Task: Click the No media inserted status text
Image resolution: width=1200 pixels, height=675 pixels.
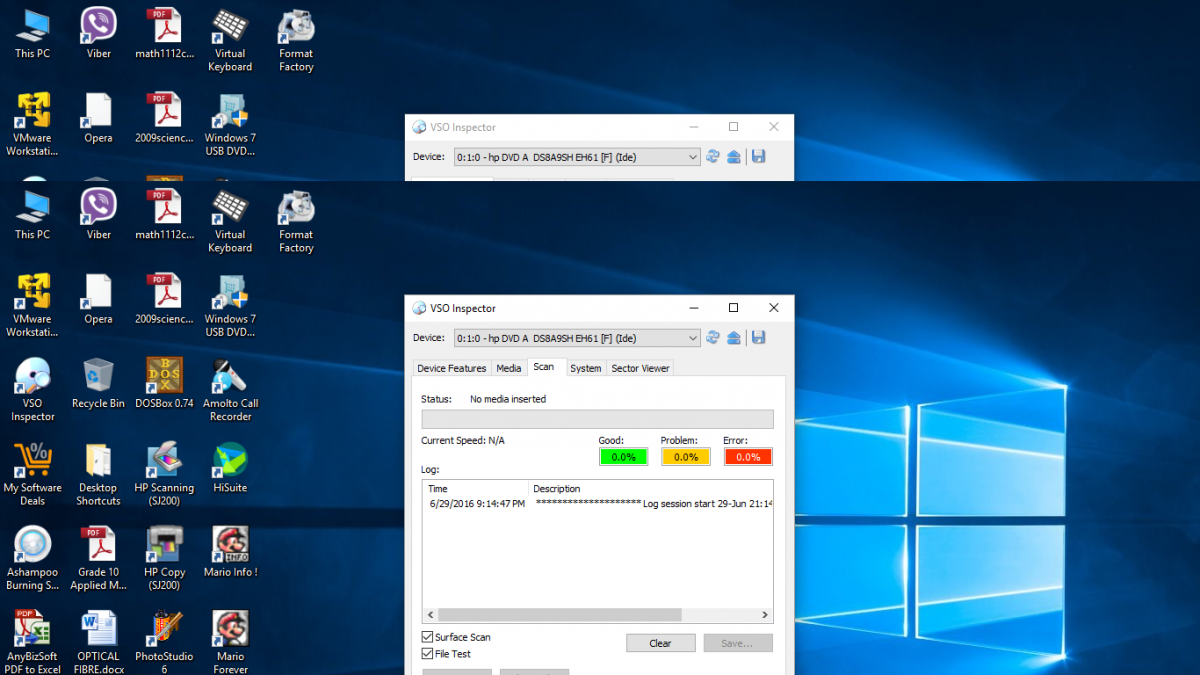Action: 508,399
